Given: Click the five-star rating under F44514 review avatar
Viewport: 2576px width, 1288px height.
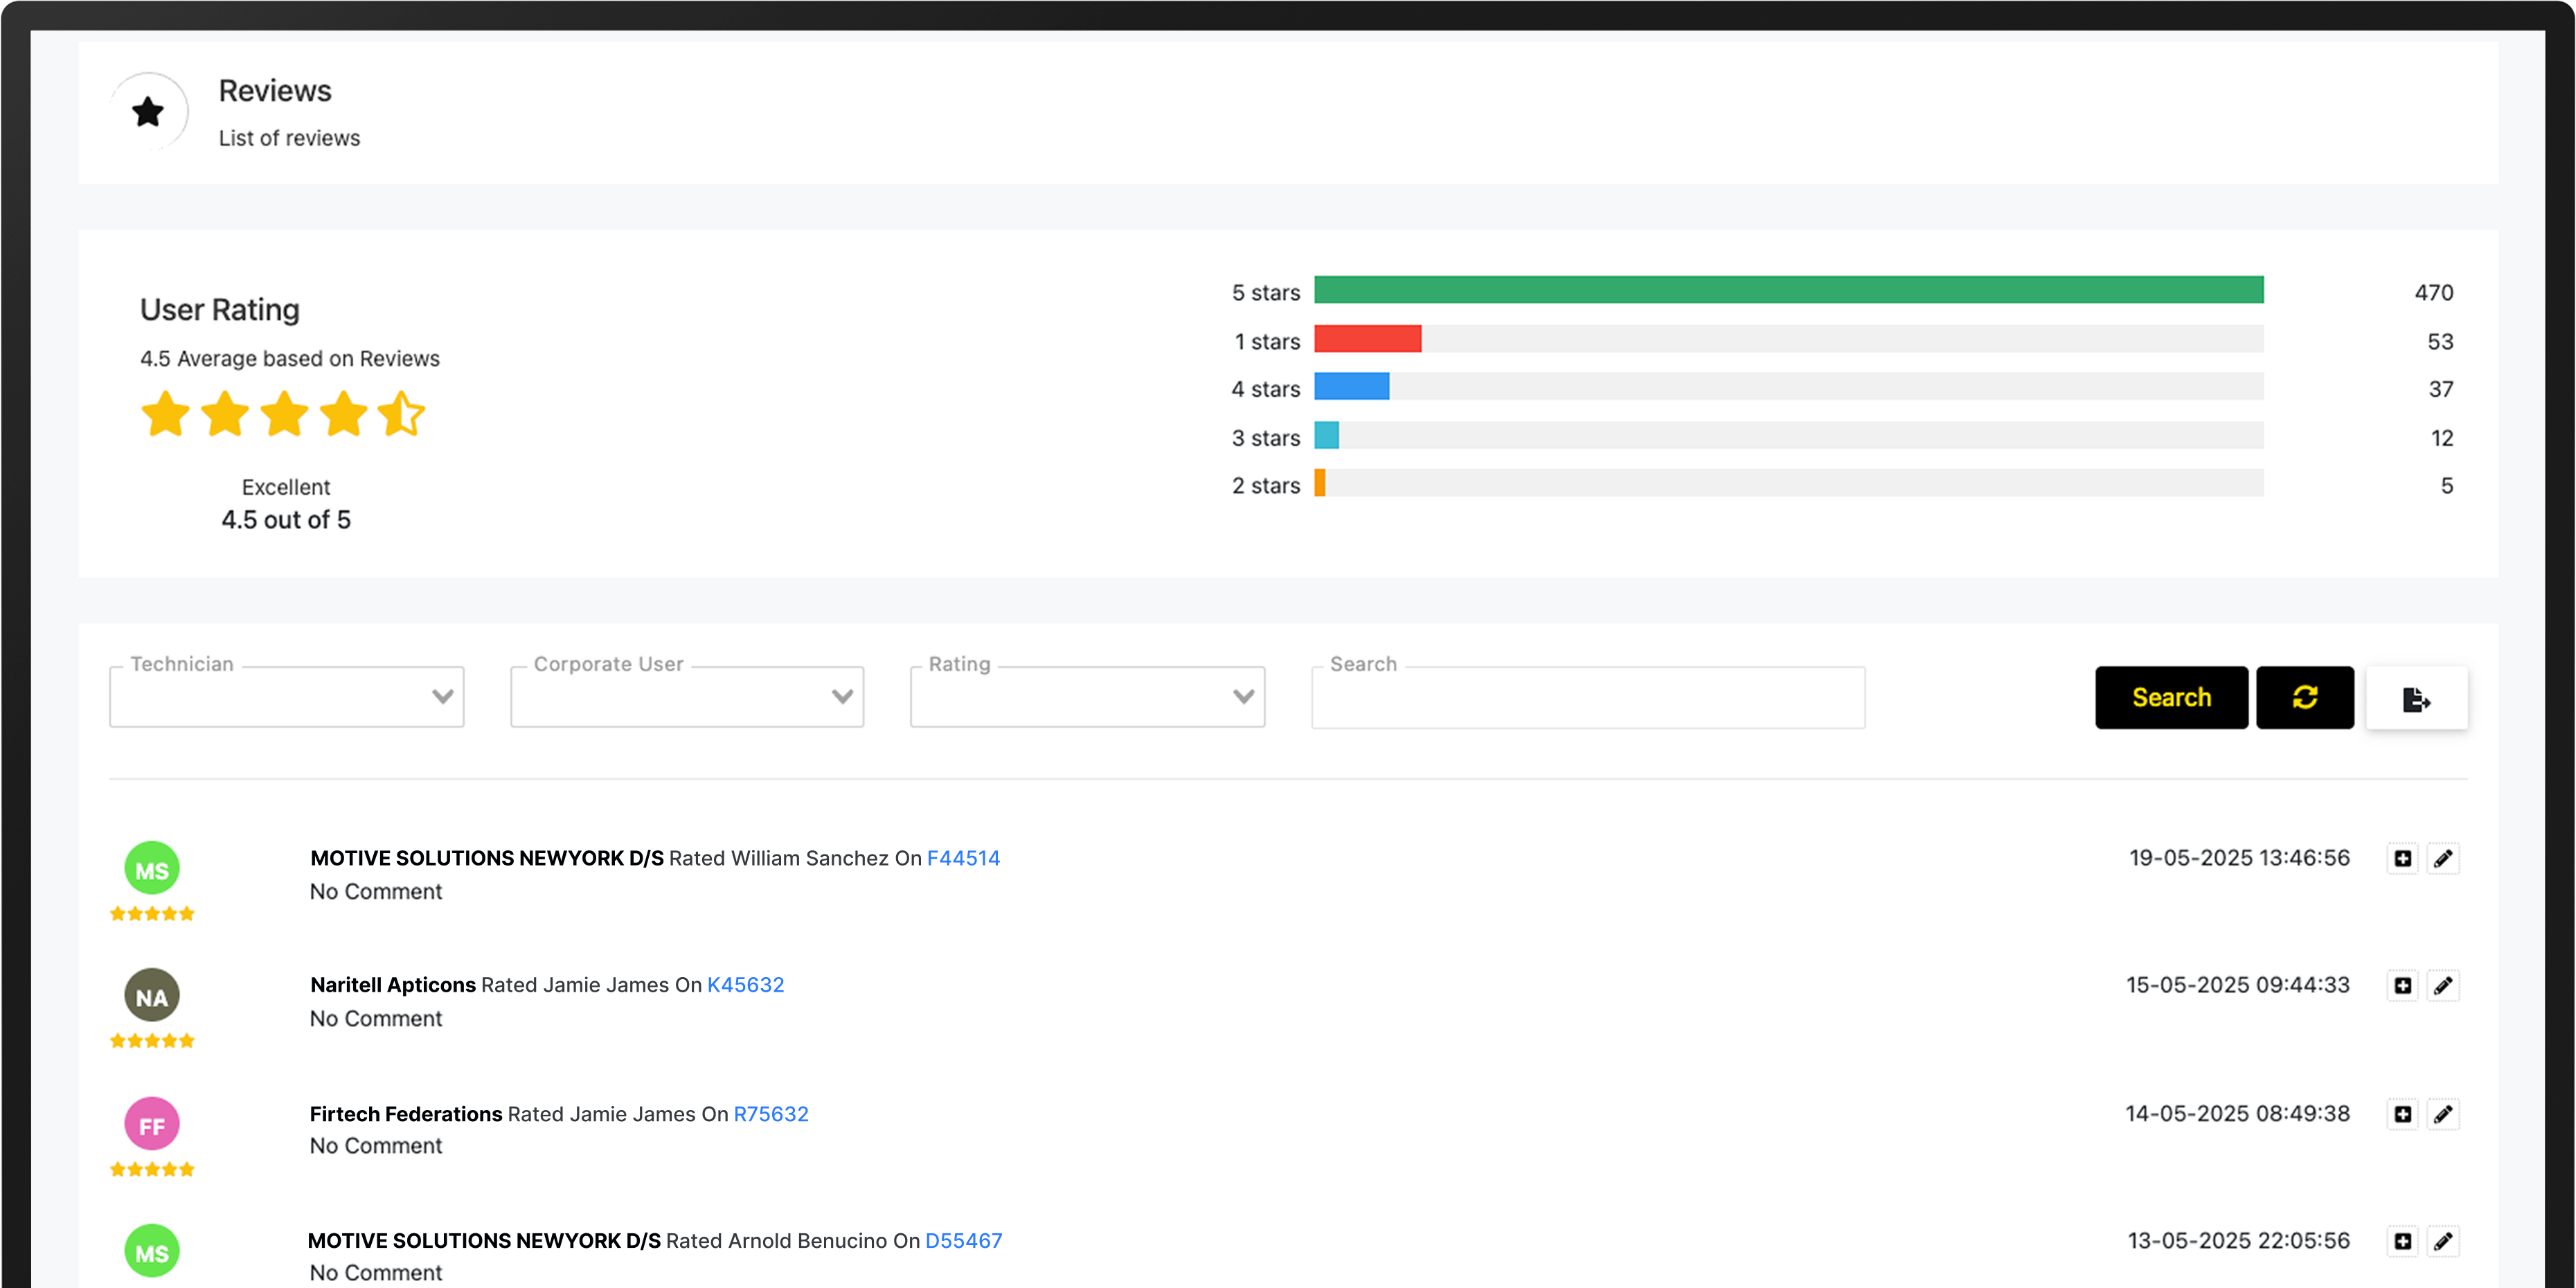Looking at the screenshot, I should (x=152, y=913).
